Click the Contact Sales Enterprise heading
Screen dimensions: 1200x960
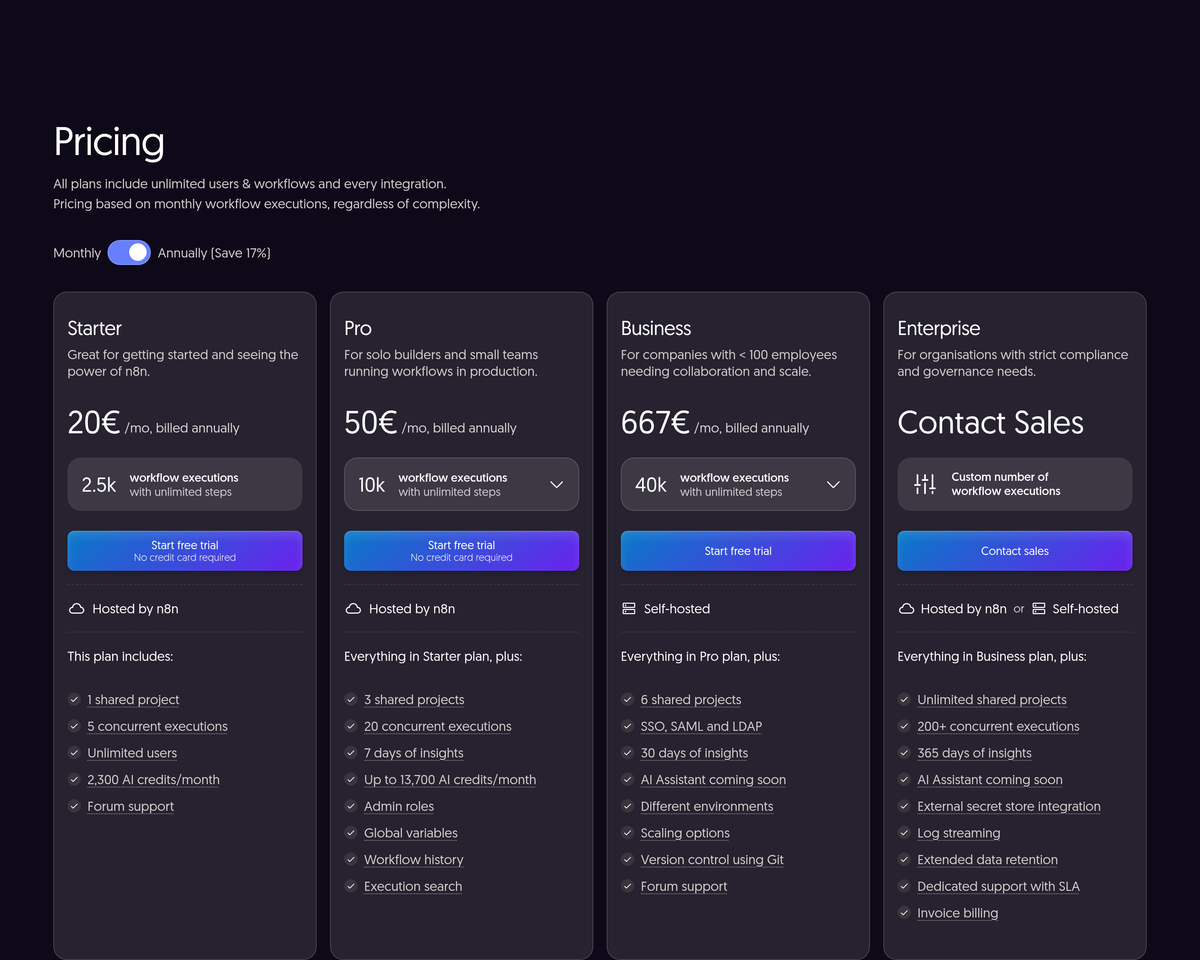(x=990, y=423)
